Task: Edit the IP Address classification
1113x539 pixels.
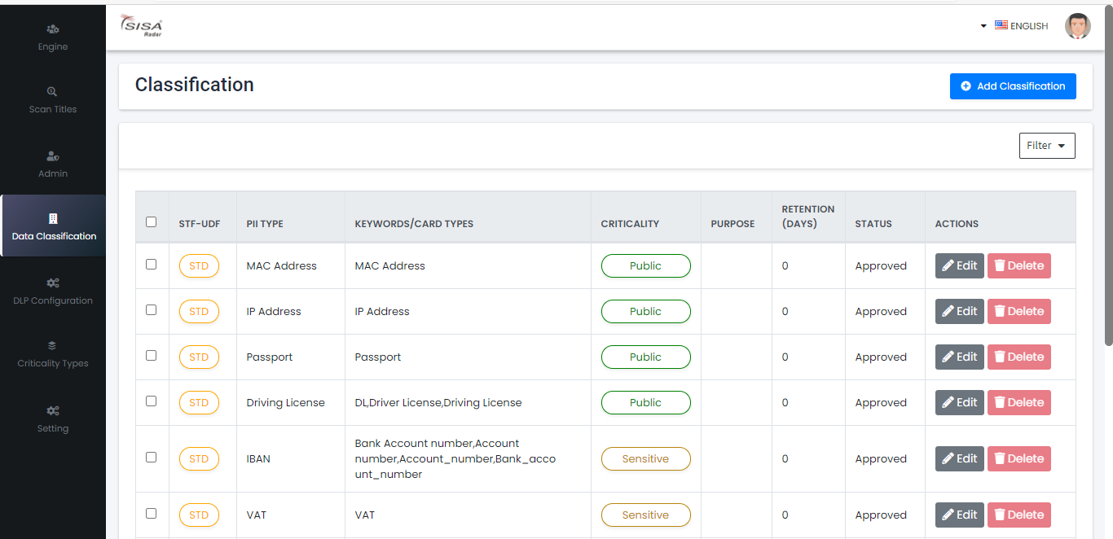Action: [959, 311]
